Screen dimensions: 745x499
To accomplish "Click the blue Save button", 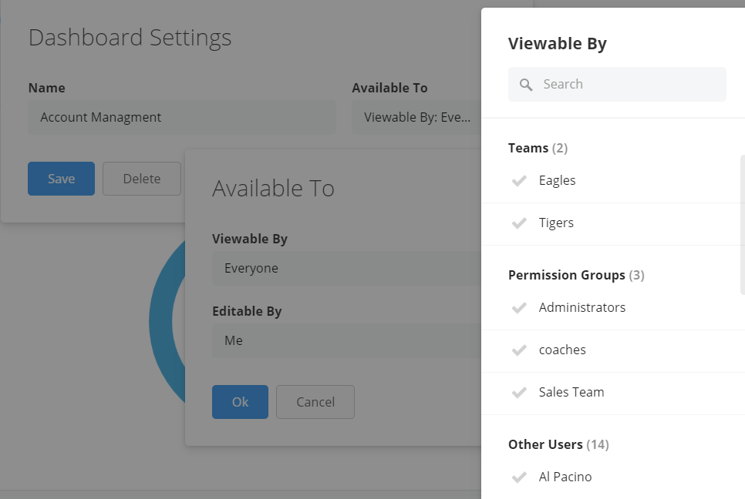I will coord(61,179).
